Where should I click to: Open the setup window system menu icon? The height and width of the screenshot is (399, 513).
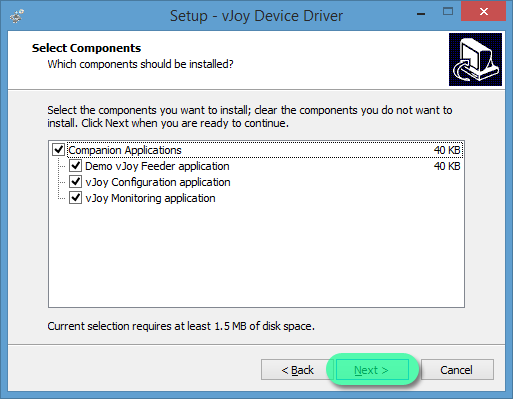pyautogui.click(x=17, y=16)
